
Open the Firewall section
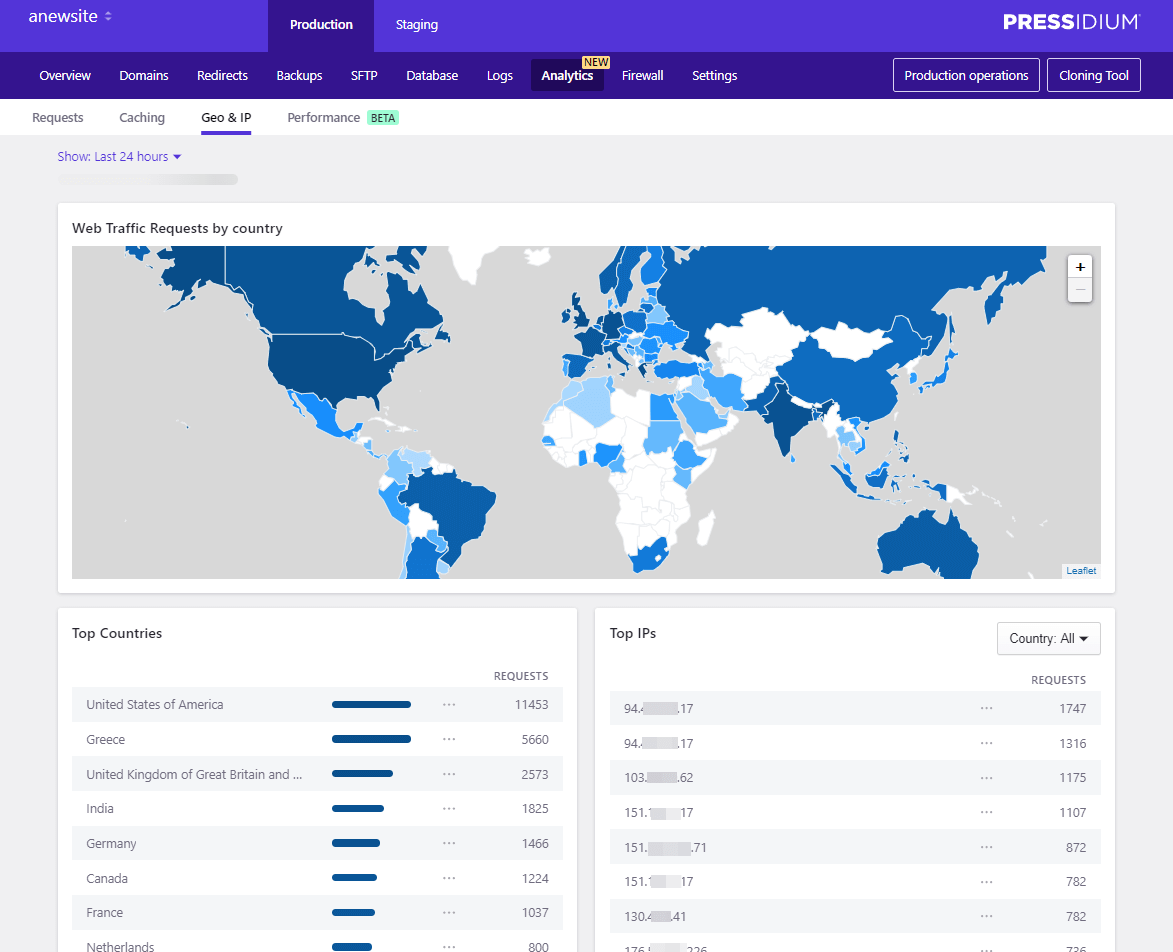643,76
